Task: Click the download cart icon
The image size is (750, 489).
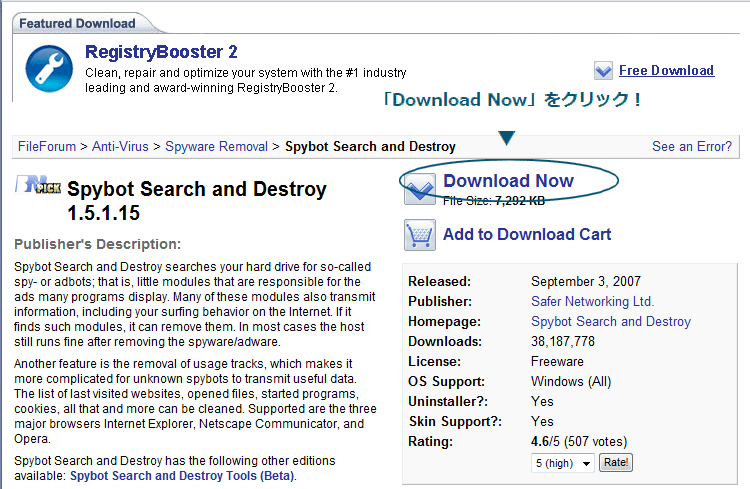Action: tap(419, 235)
